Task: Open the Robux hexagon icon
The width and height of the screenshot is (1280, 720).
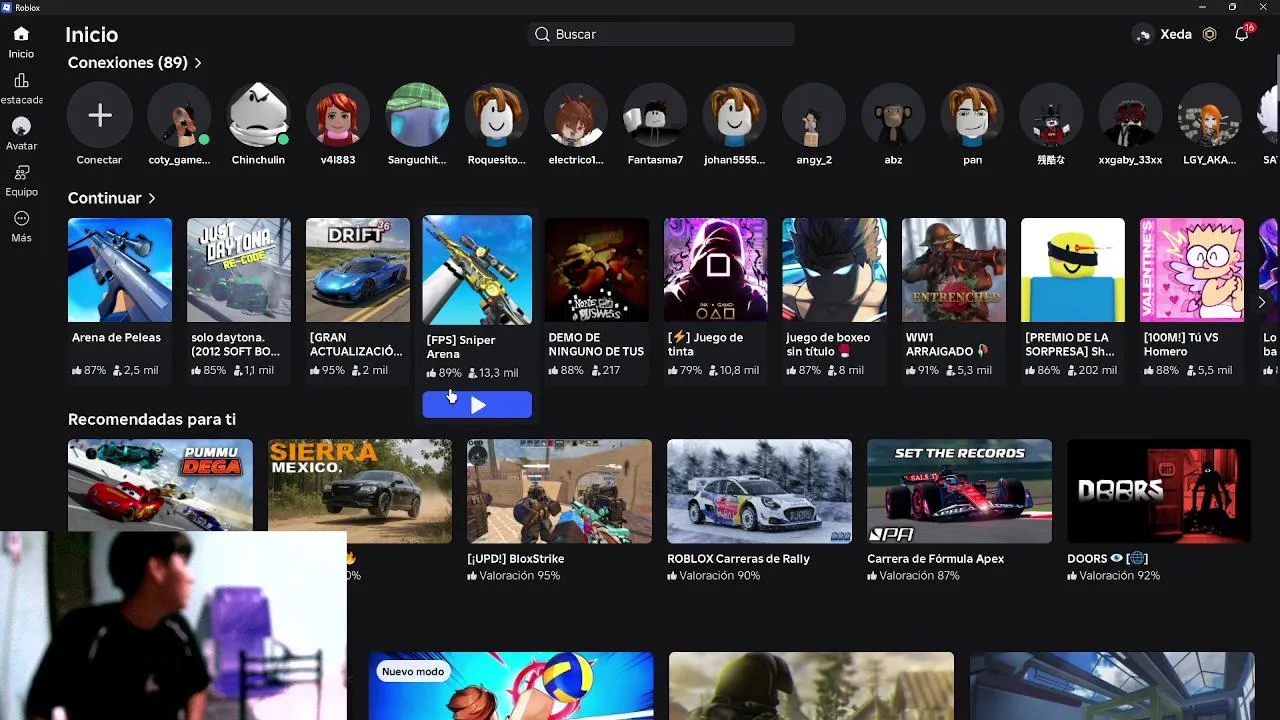Action: tap(1209, 34)
